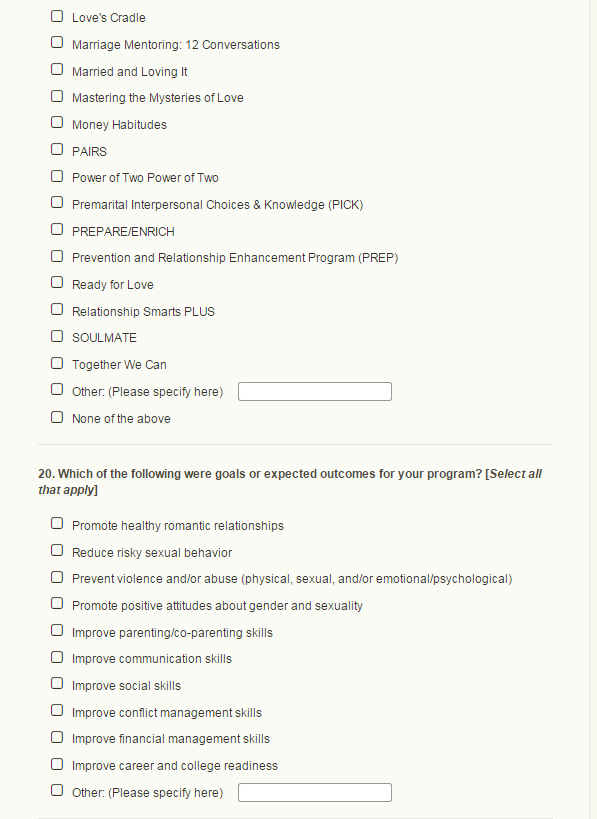Viewport: 597px width, 819px height.
Task: Tick the Ready for Love option
Action: tap(57, 283)
